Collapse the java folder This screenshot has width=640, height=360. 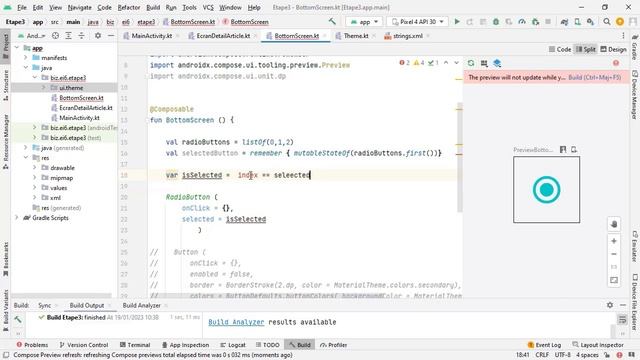(26, 68)
